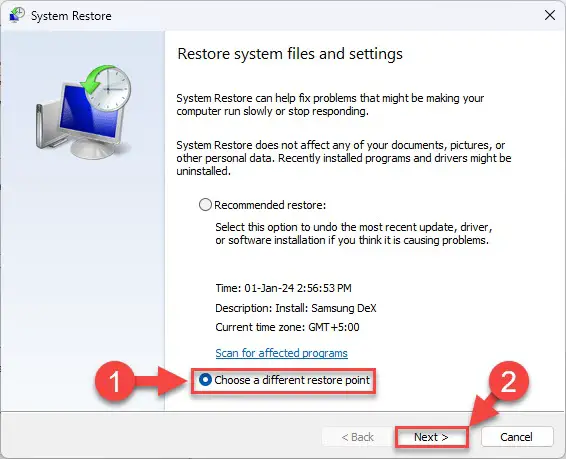Click the Next button
Screen dimensions: 566x459
tap(431, 437)
